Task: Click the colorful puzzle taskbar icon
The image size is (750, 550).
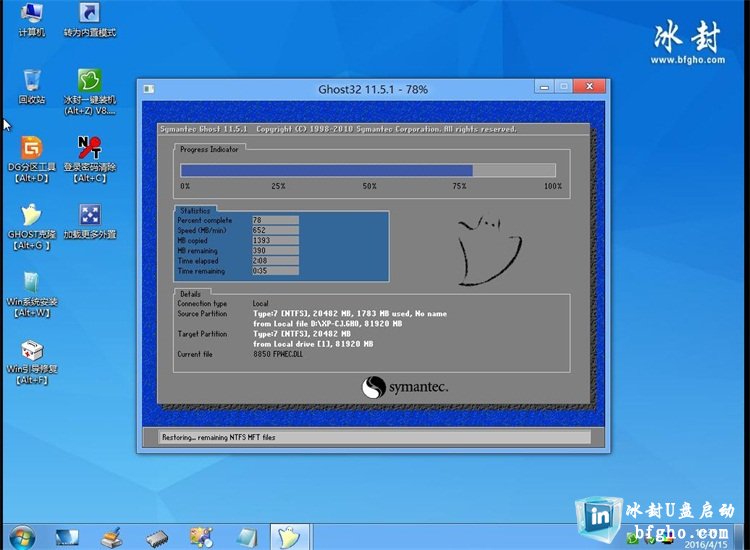Action: (x=201, y=537)
